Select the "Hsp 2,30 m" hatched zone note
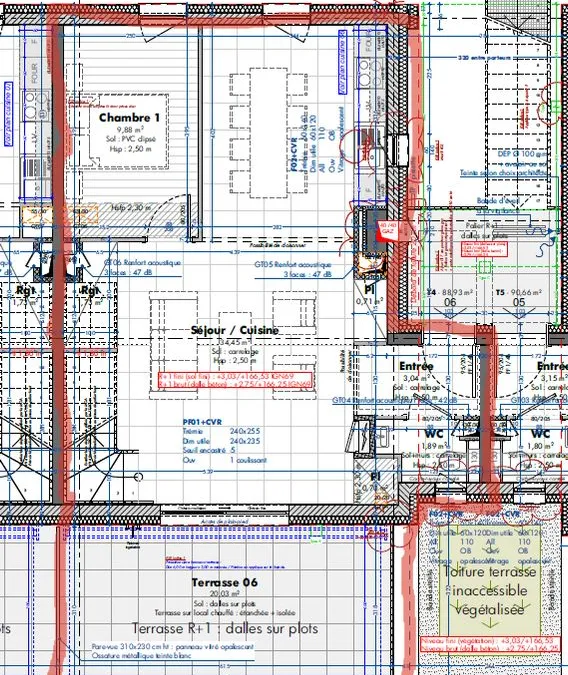The width and height of the screenshot is (568, 675). click(131, 207)
